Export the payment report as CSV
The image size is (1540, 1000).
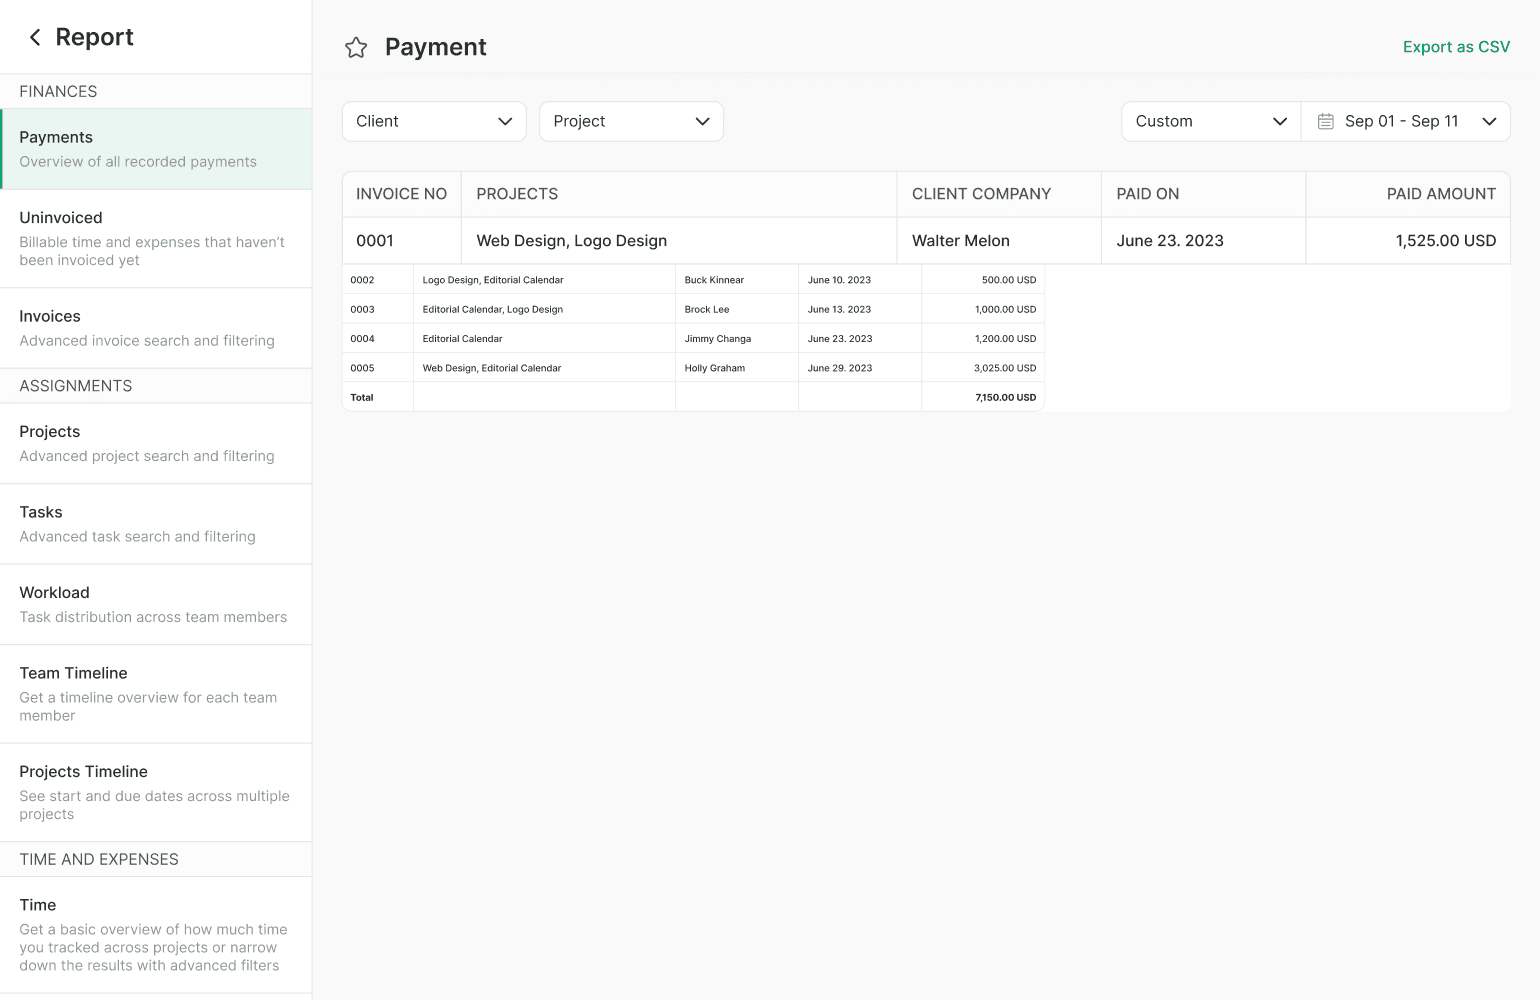point(1455,47)
